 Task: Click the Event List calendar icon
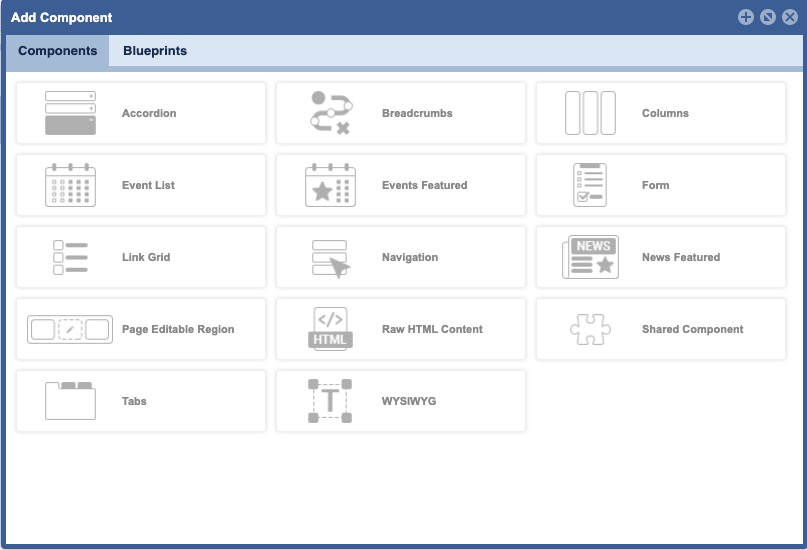pos(70,185)
